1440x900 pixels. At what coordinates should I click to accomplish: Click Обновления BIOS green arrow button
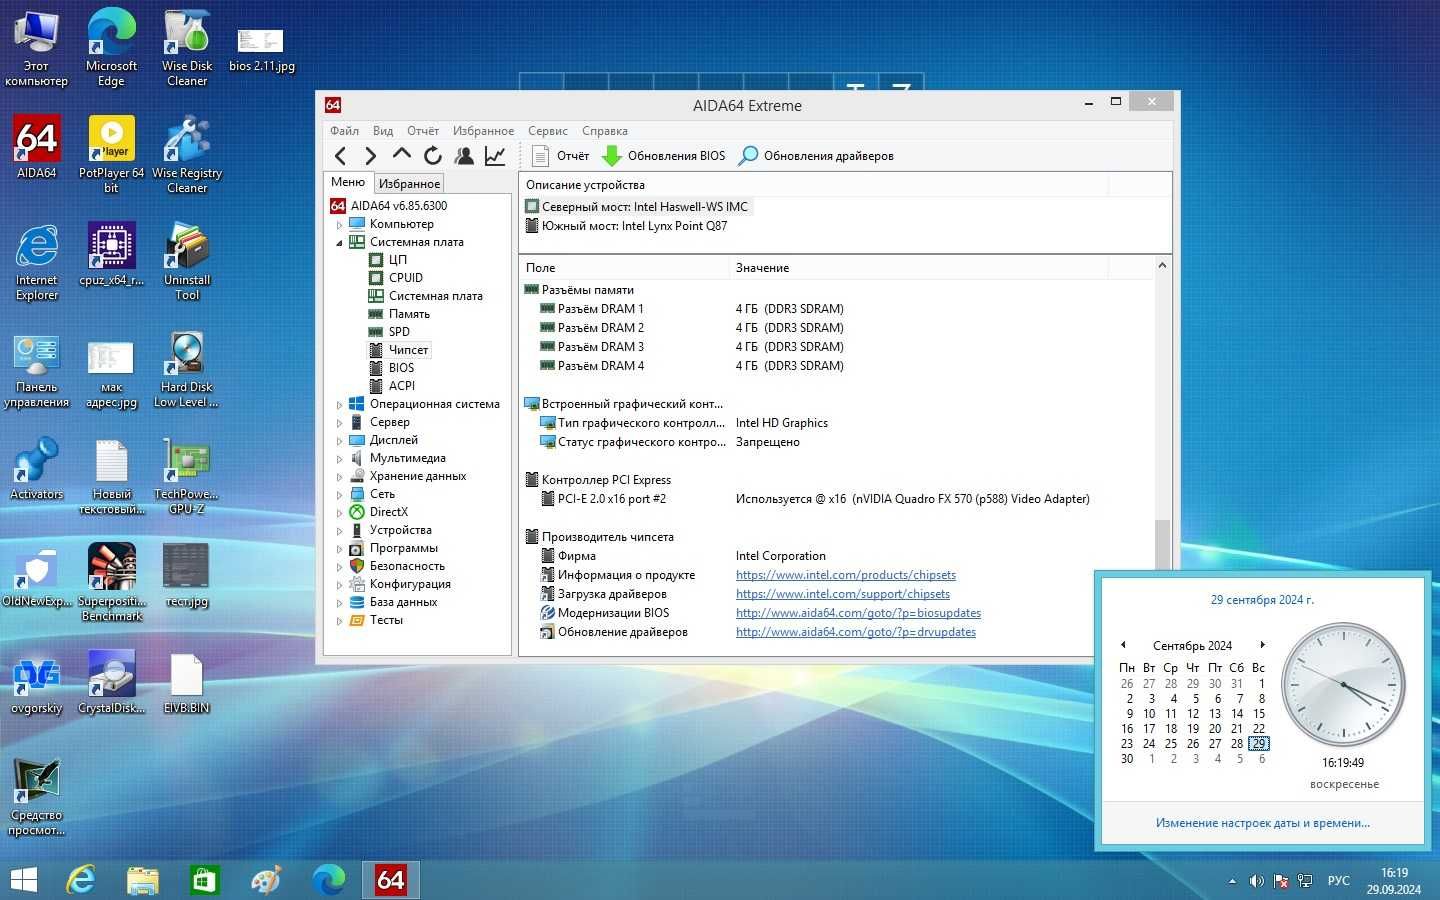[664, 155]
